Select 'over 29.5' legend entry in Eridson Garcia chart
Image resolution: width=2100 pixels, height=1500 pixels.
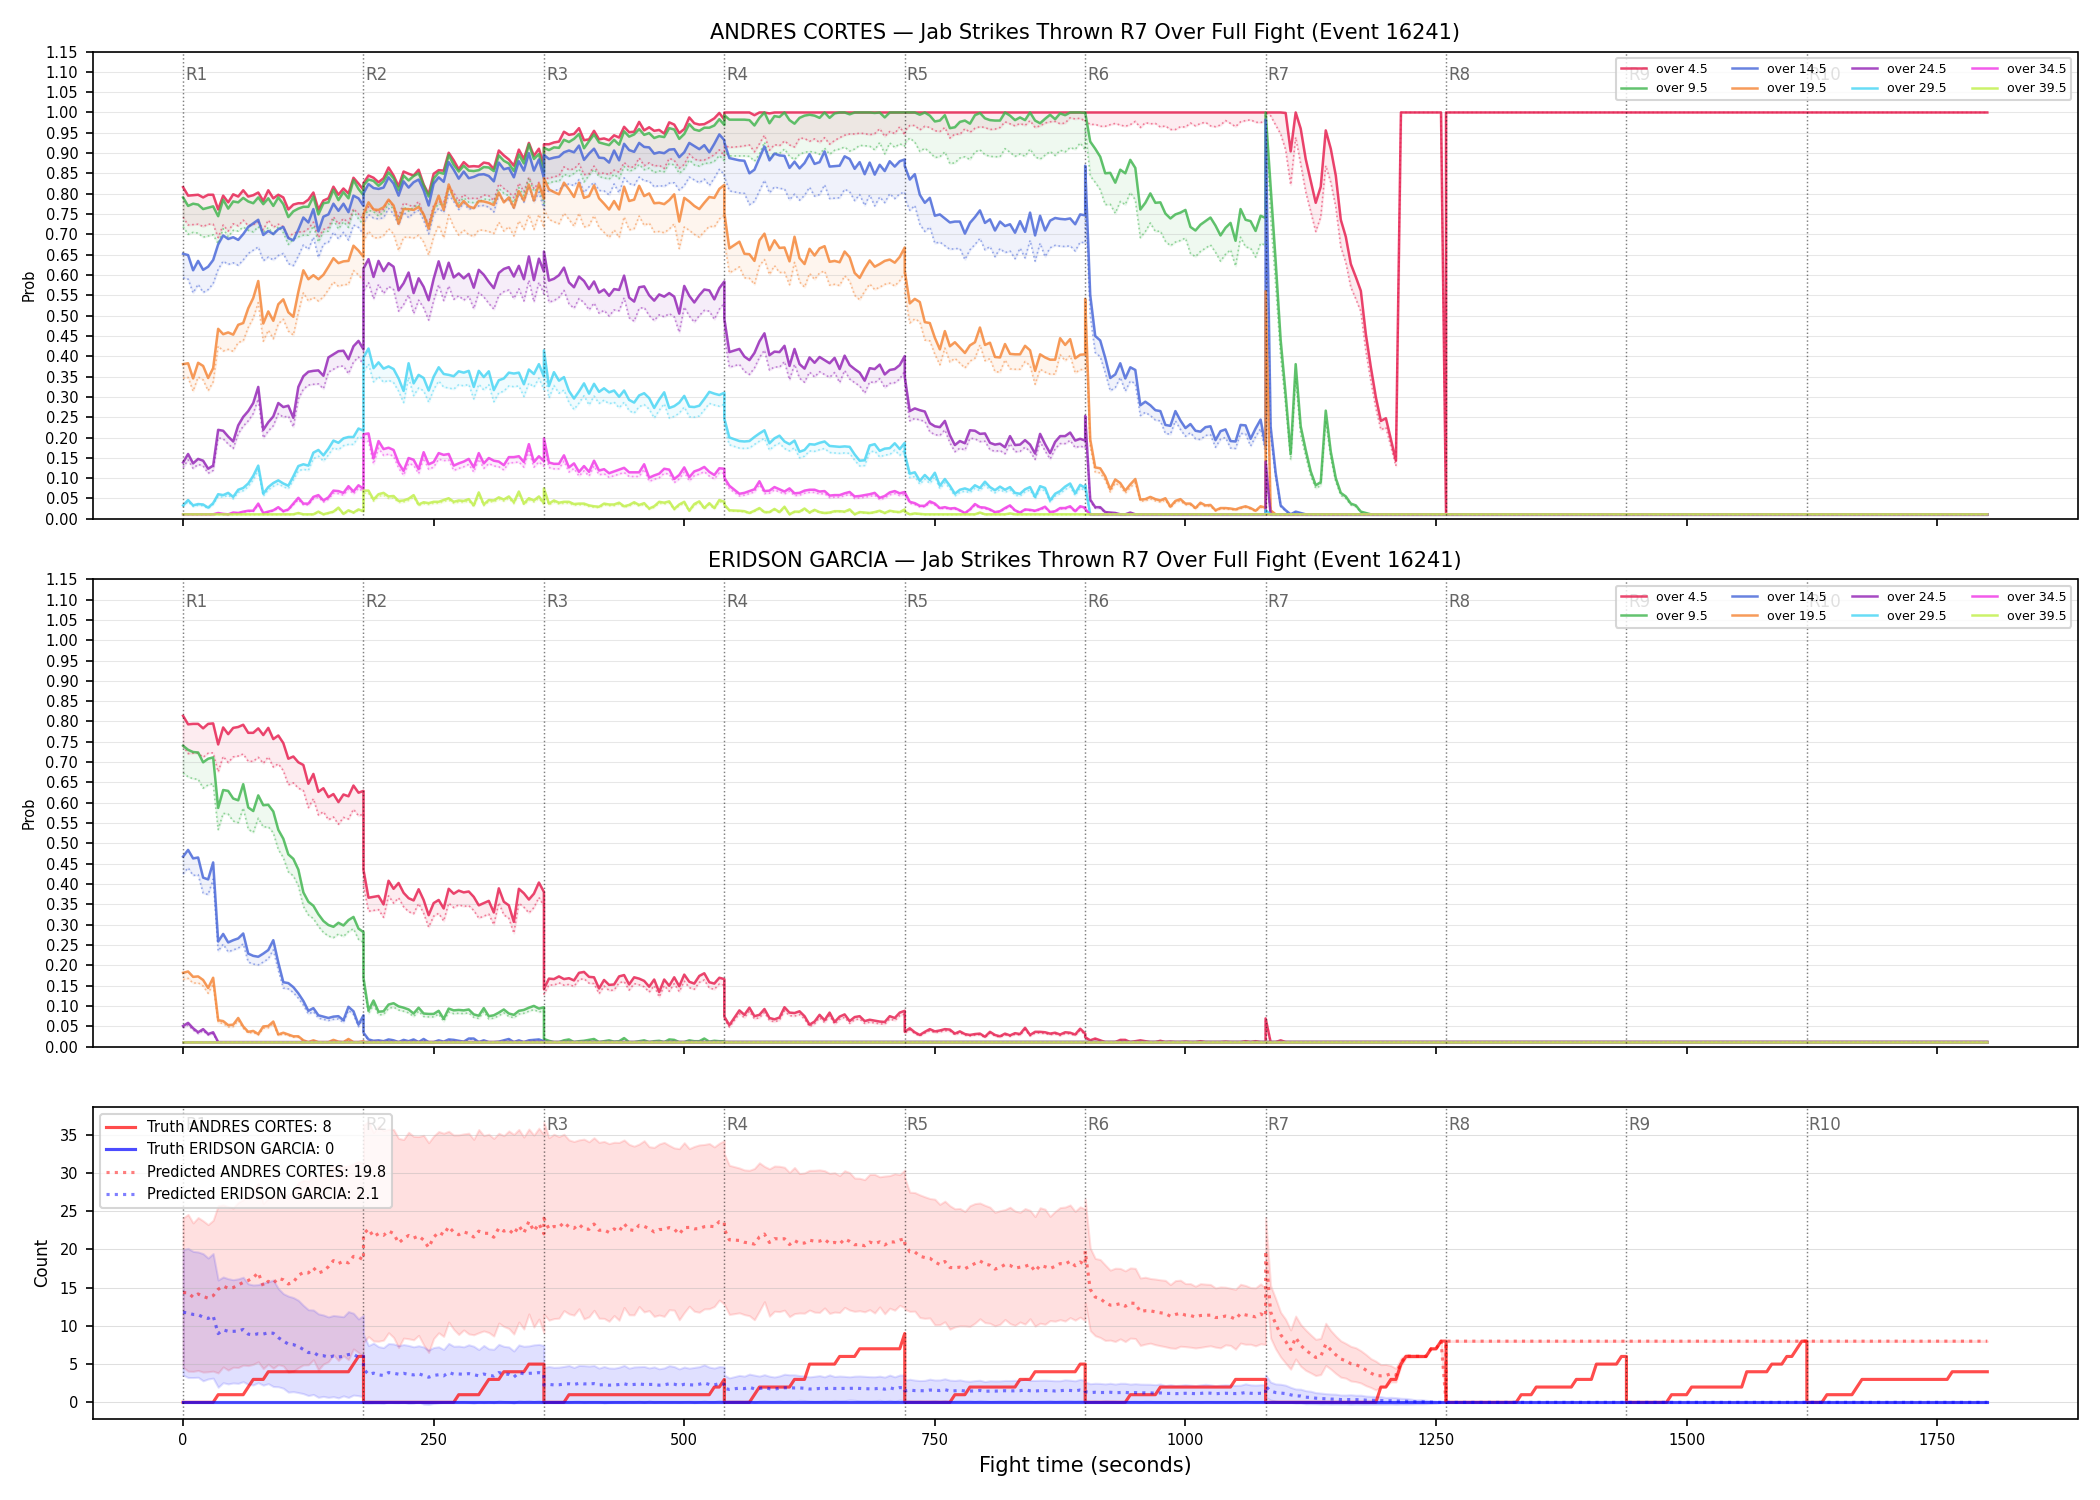tap(1899, 616)
